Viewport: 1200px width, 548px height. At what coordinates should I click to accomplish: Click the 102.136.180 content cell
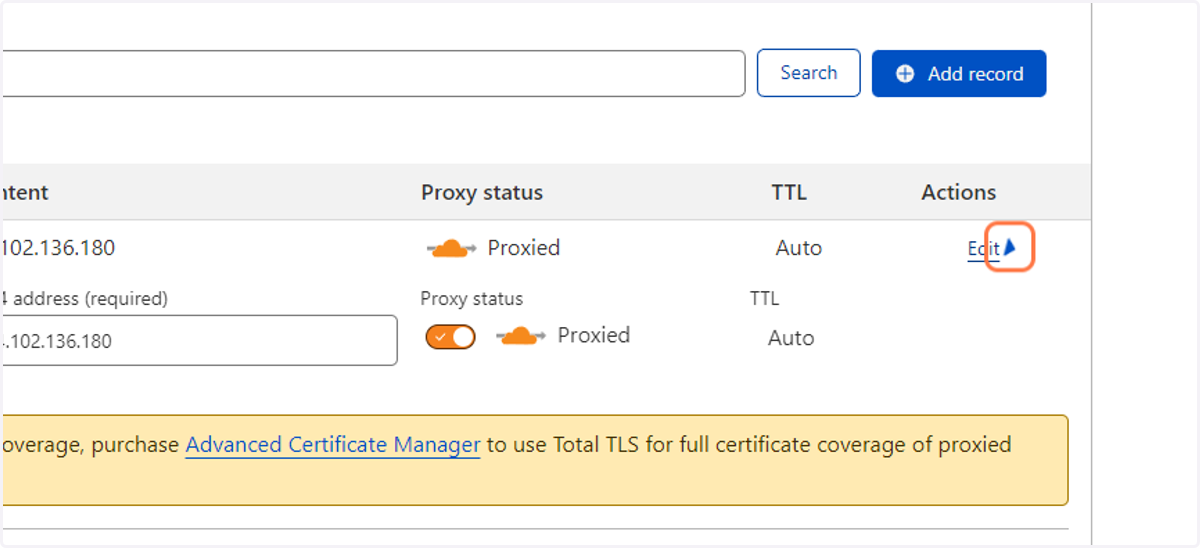tap(58, 248)
